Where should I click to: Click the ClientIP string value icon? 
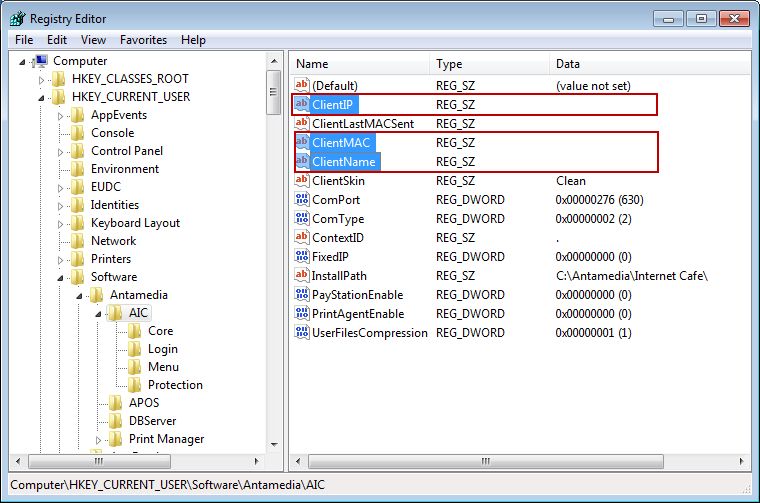pyautogui.click(x=301, y=104)
